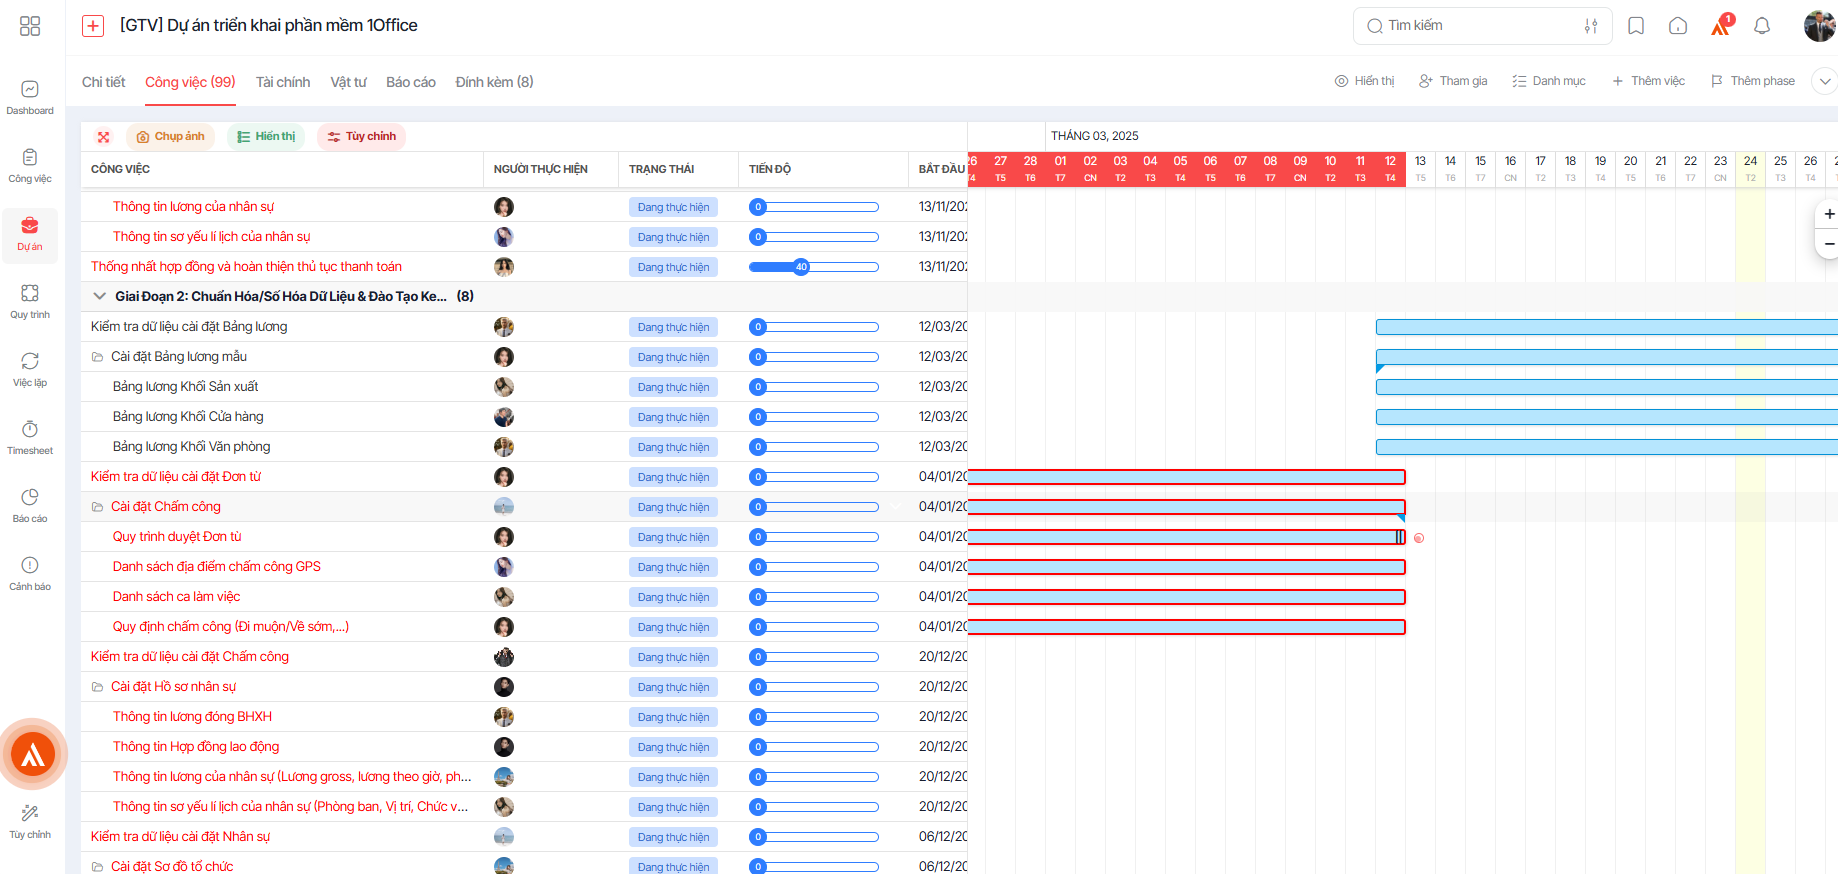Switch to Tài chính tab
Image resolution: width=1838 pixels, height=874 pixels.
(283, 82)
